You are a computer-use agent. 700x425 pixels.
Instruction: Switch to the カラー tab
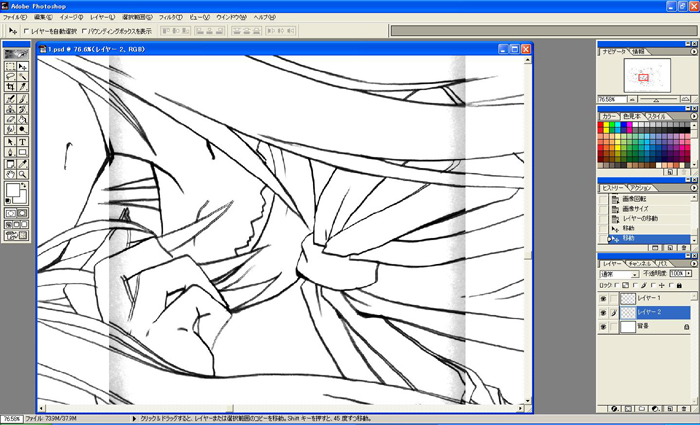click(x=608, y=117)
